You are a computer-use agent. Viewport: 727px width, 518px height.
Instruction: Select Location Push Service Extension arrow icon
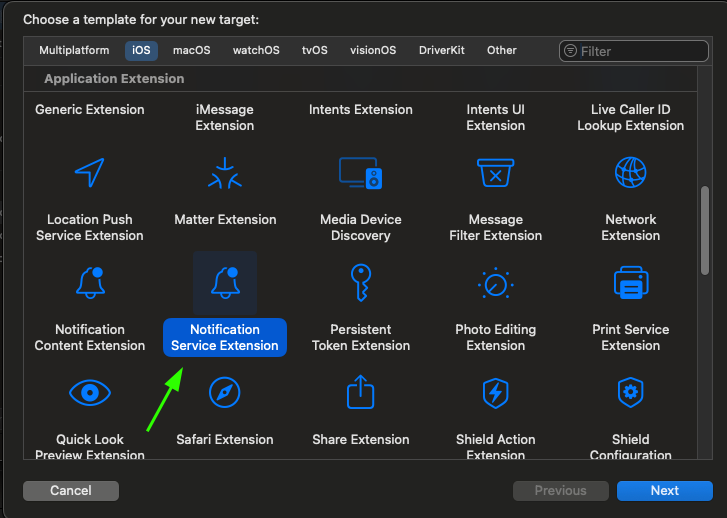tap(89, 173)
